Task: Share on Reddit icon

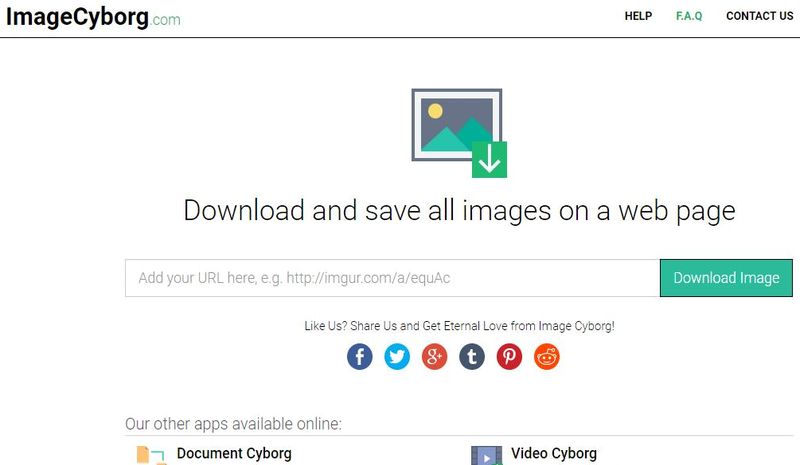Action: [x=546, y=356]
